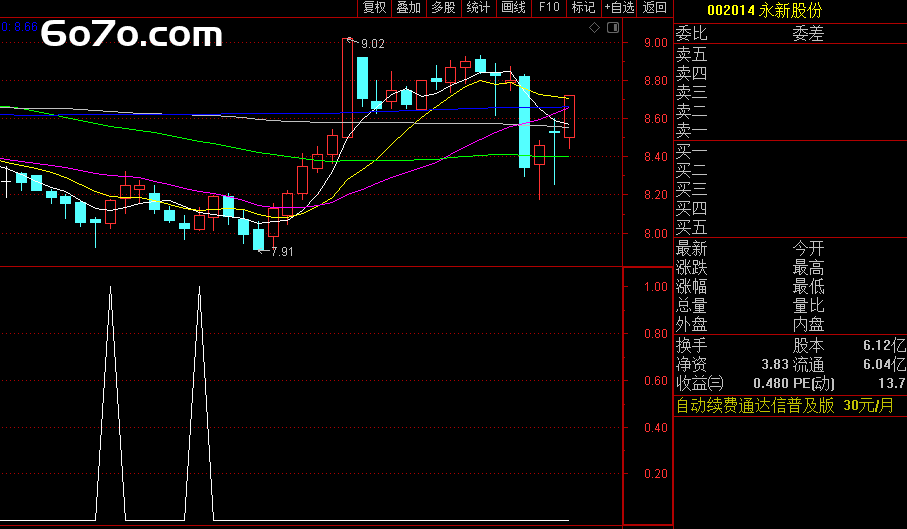Click the 委差 label

coord(808,34)
